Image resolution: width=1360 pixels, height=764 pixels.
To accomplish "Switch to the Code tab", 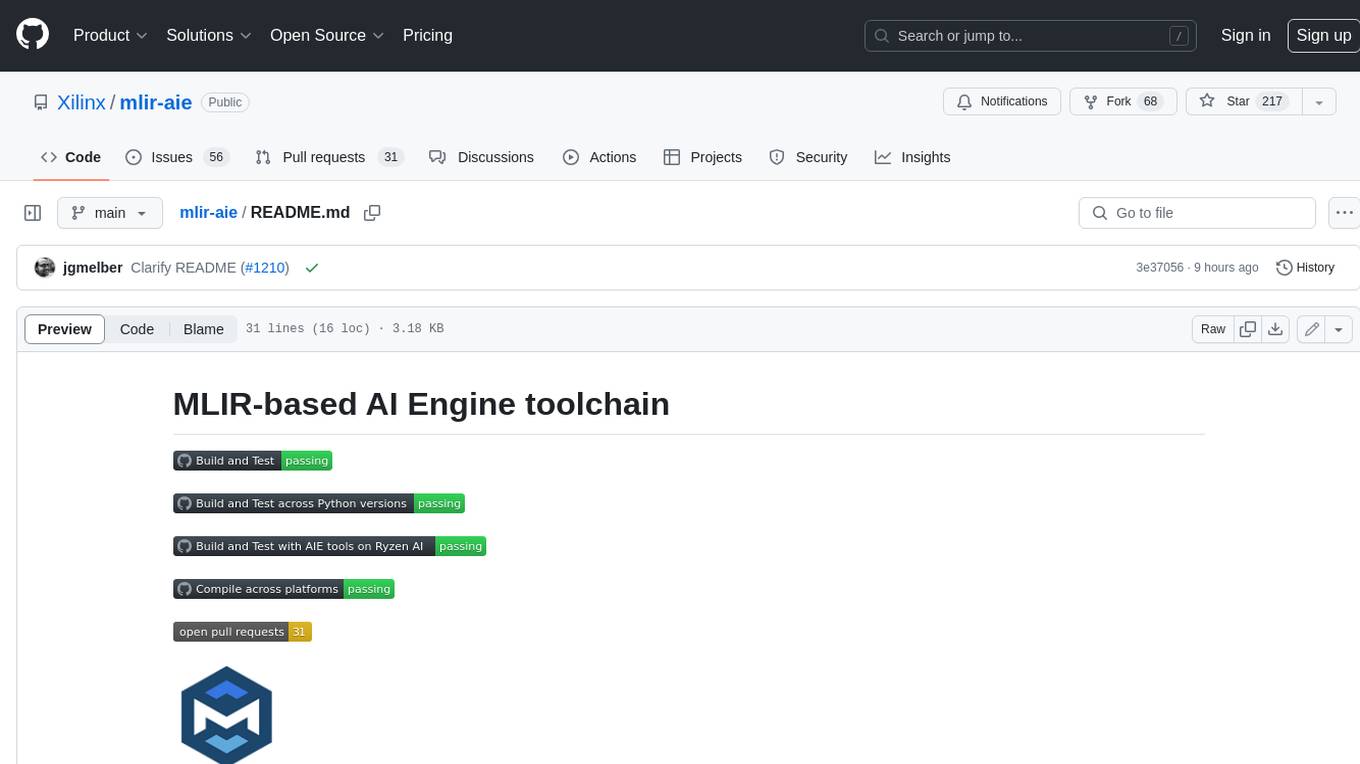I will click(71, 157).
